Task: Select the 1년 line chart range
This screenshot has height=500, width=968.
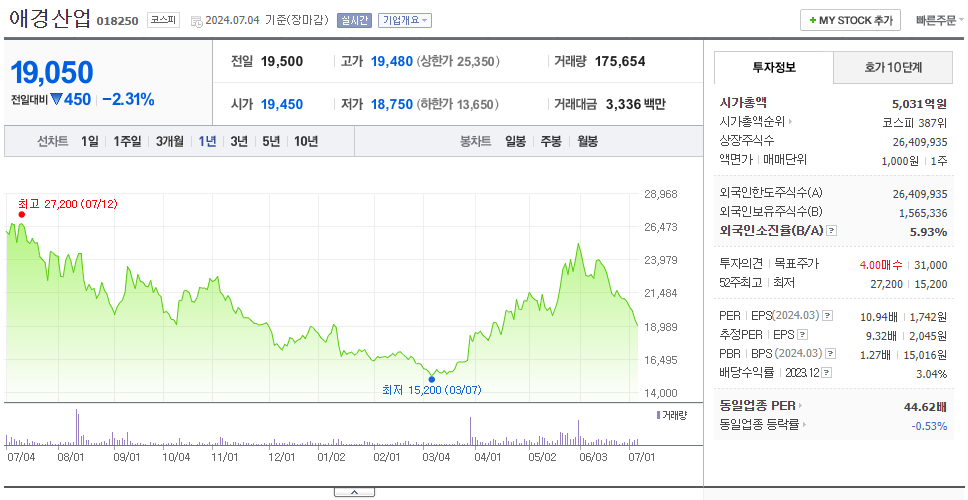Action: 207,141
